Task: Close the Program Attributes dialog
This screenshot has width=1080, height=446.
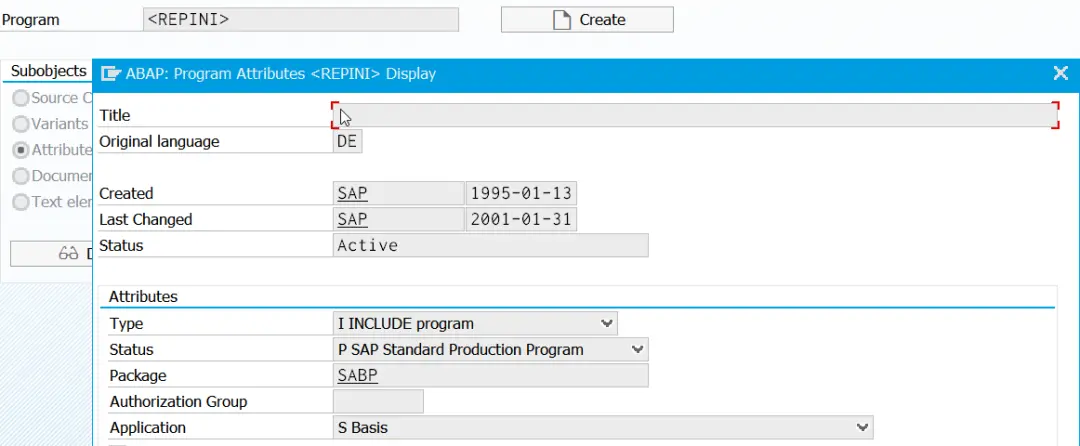Action: pyautogui.click(x=1061, y=73)
